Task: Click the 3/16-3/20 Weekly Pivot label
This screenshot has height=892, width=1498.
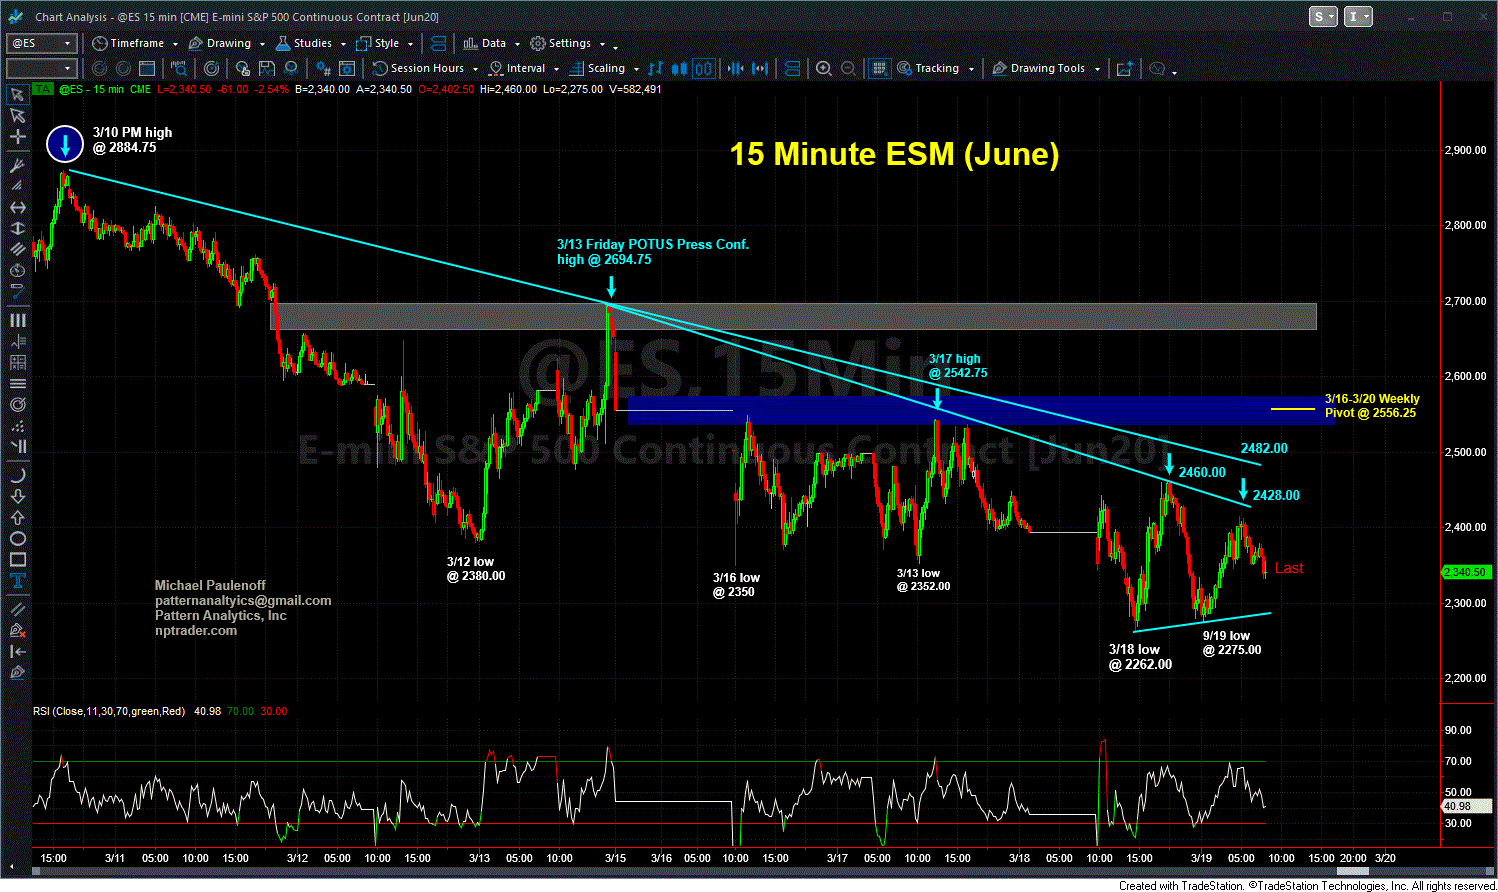Action: [1372, 406]
